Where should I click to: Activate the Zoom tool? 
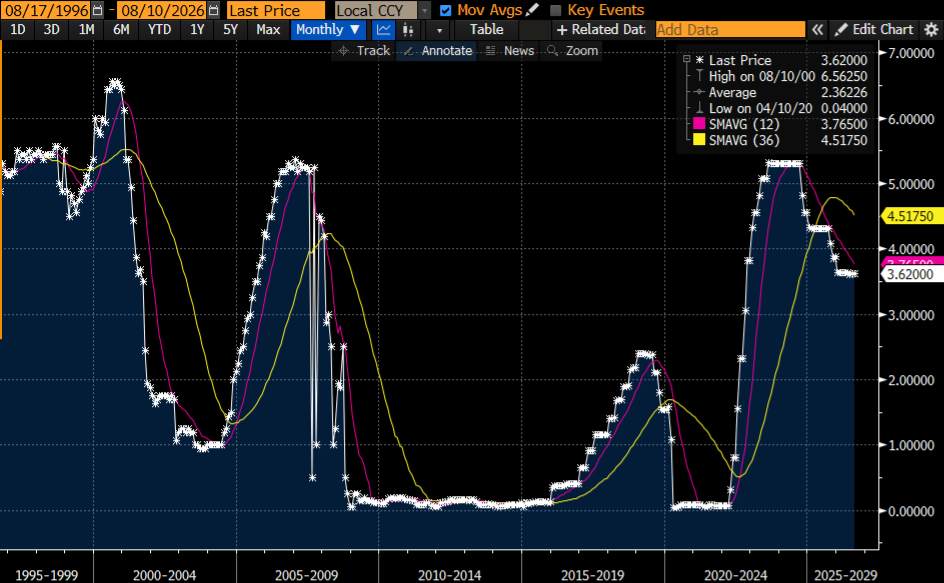tap(573, 51)
